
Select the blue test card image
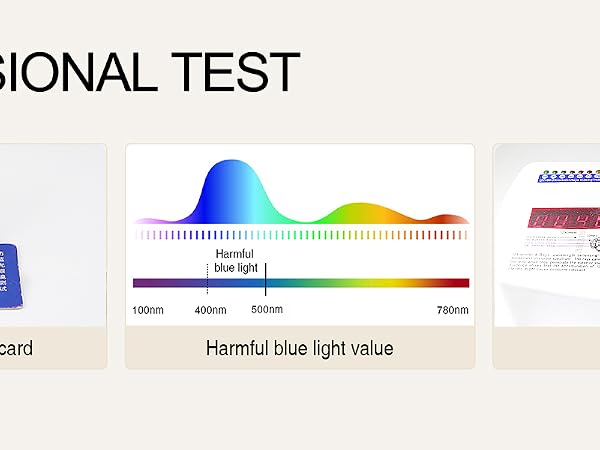(x=11, y=277)
